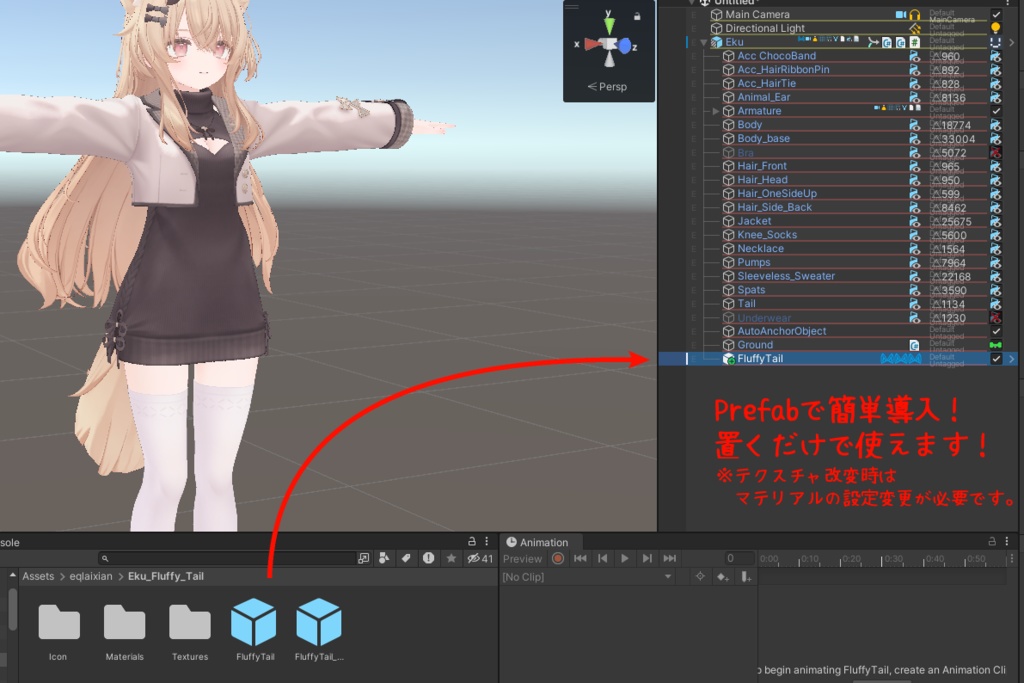Collapse the Eku object in hierarchy
This screenshot has width=1024, height=683.
click(703, 42)
